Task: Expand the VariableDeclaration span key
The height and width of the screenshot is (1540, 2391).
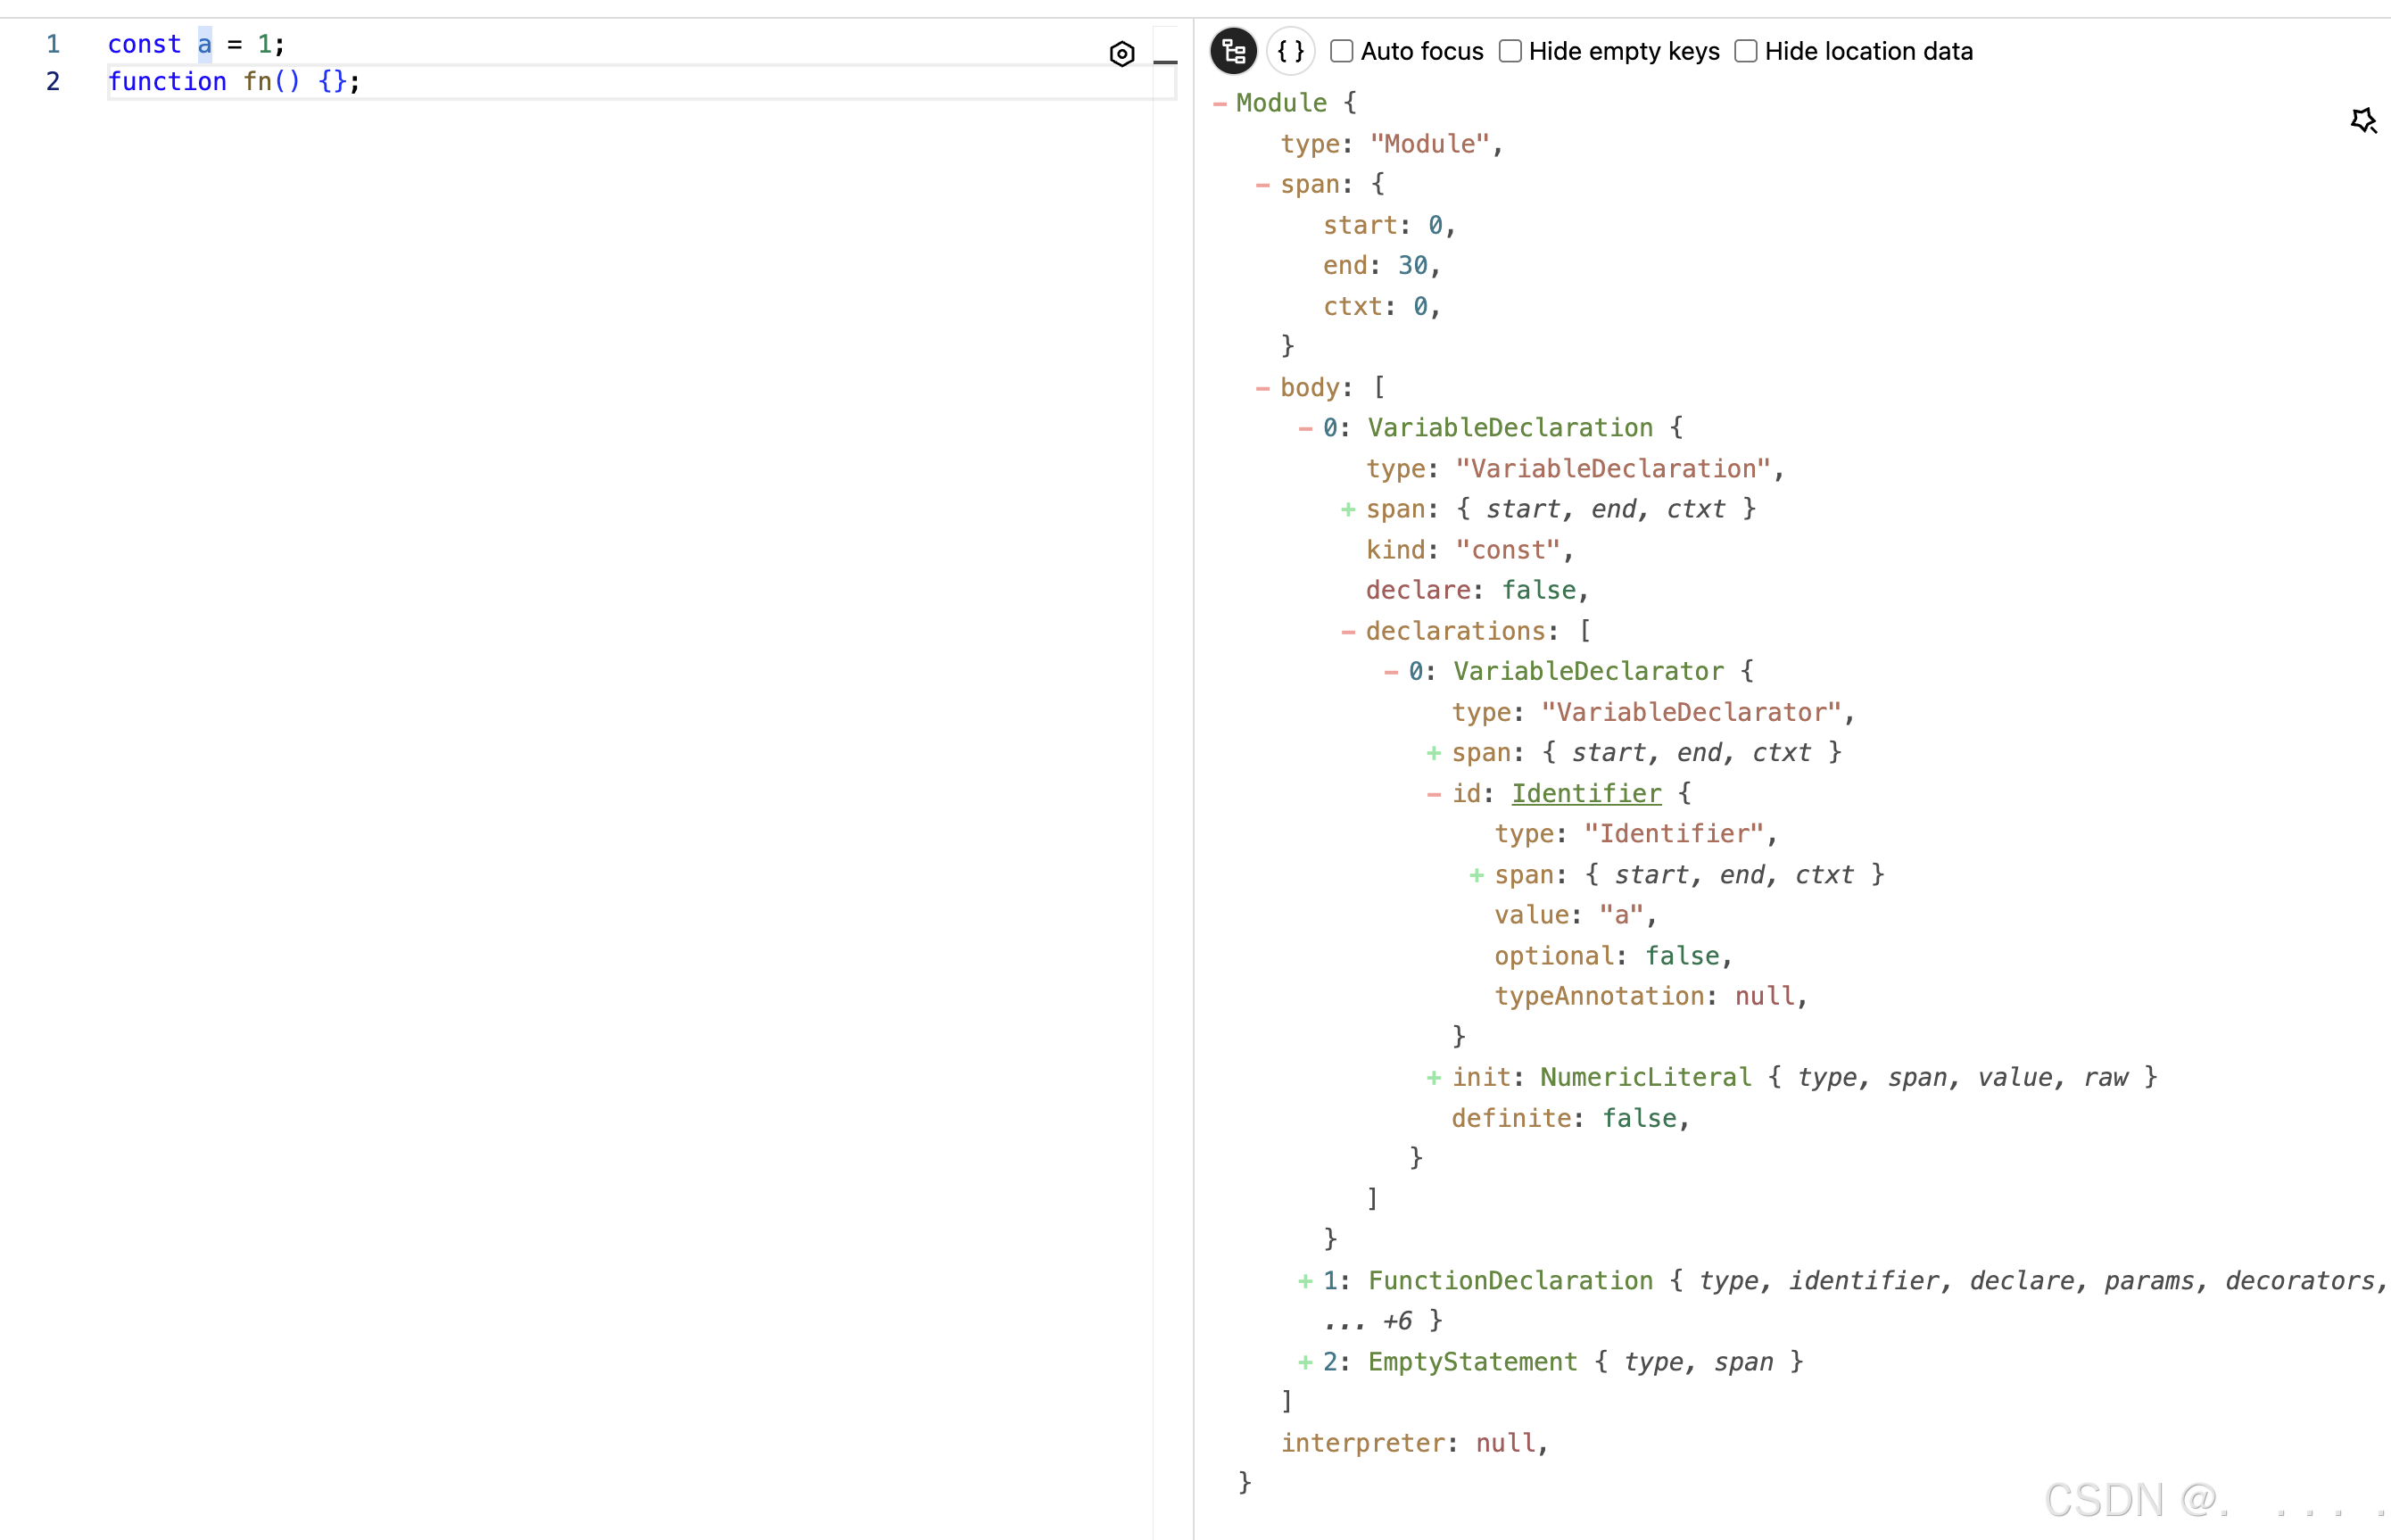Action: tap(1348, 510)
